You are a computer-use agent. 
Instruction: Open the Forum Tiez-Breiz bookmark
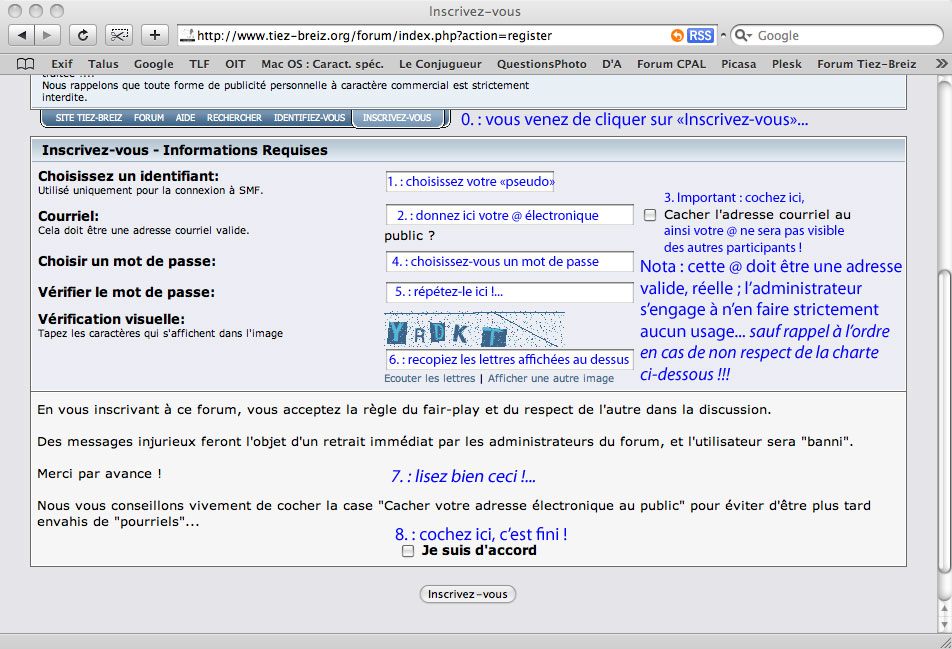(x=866, y=64)
